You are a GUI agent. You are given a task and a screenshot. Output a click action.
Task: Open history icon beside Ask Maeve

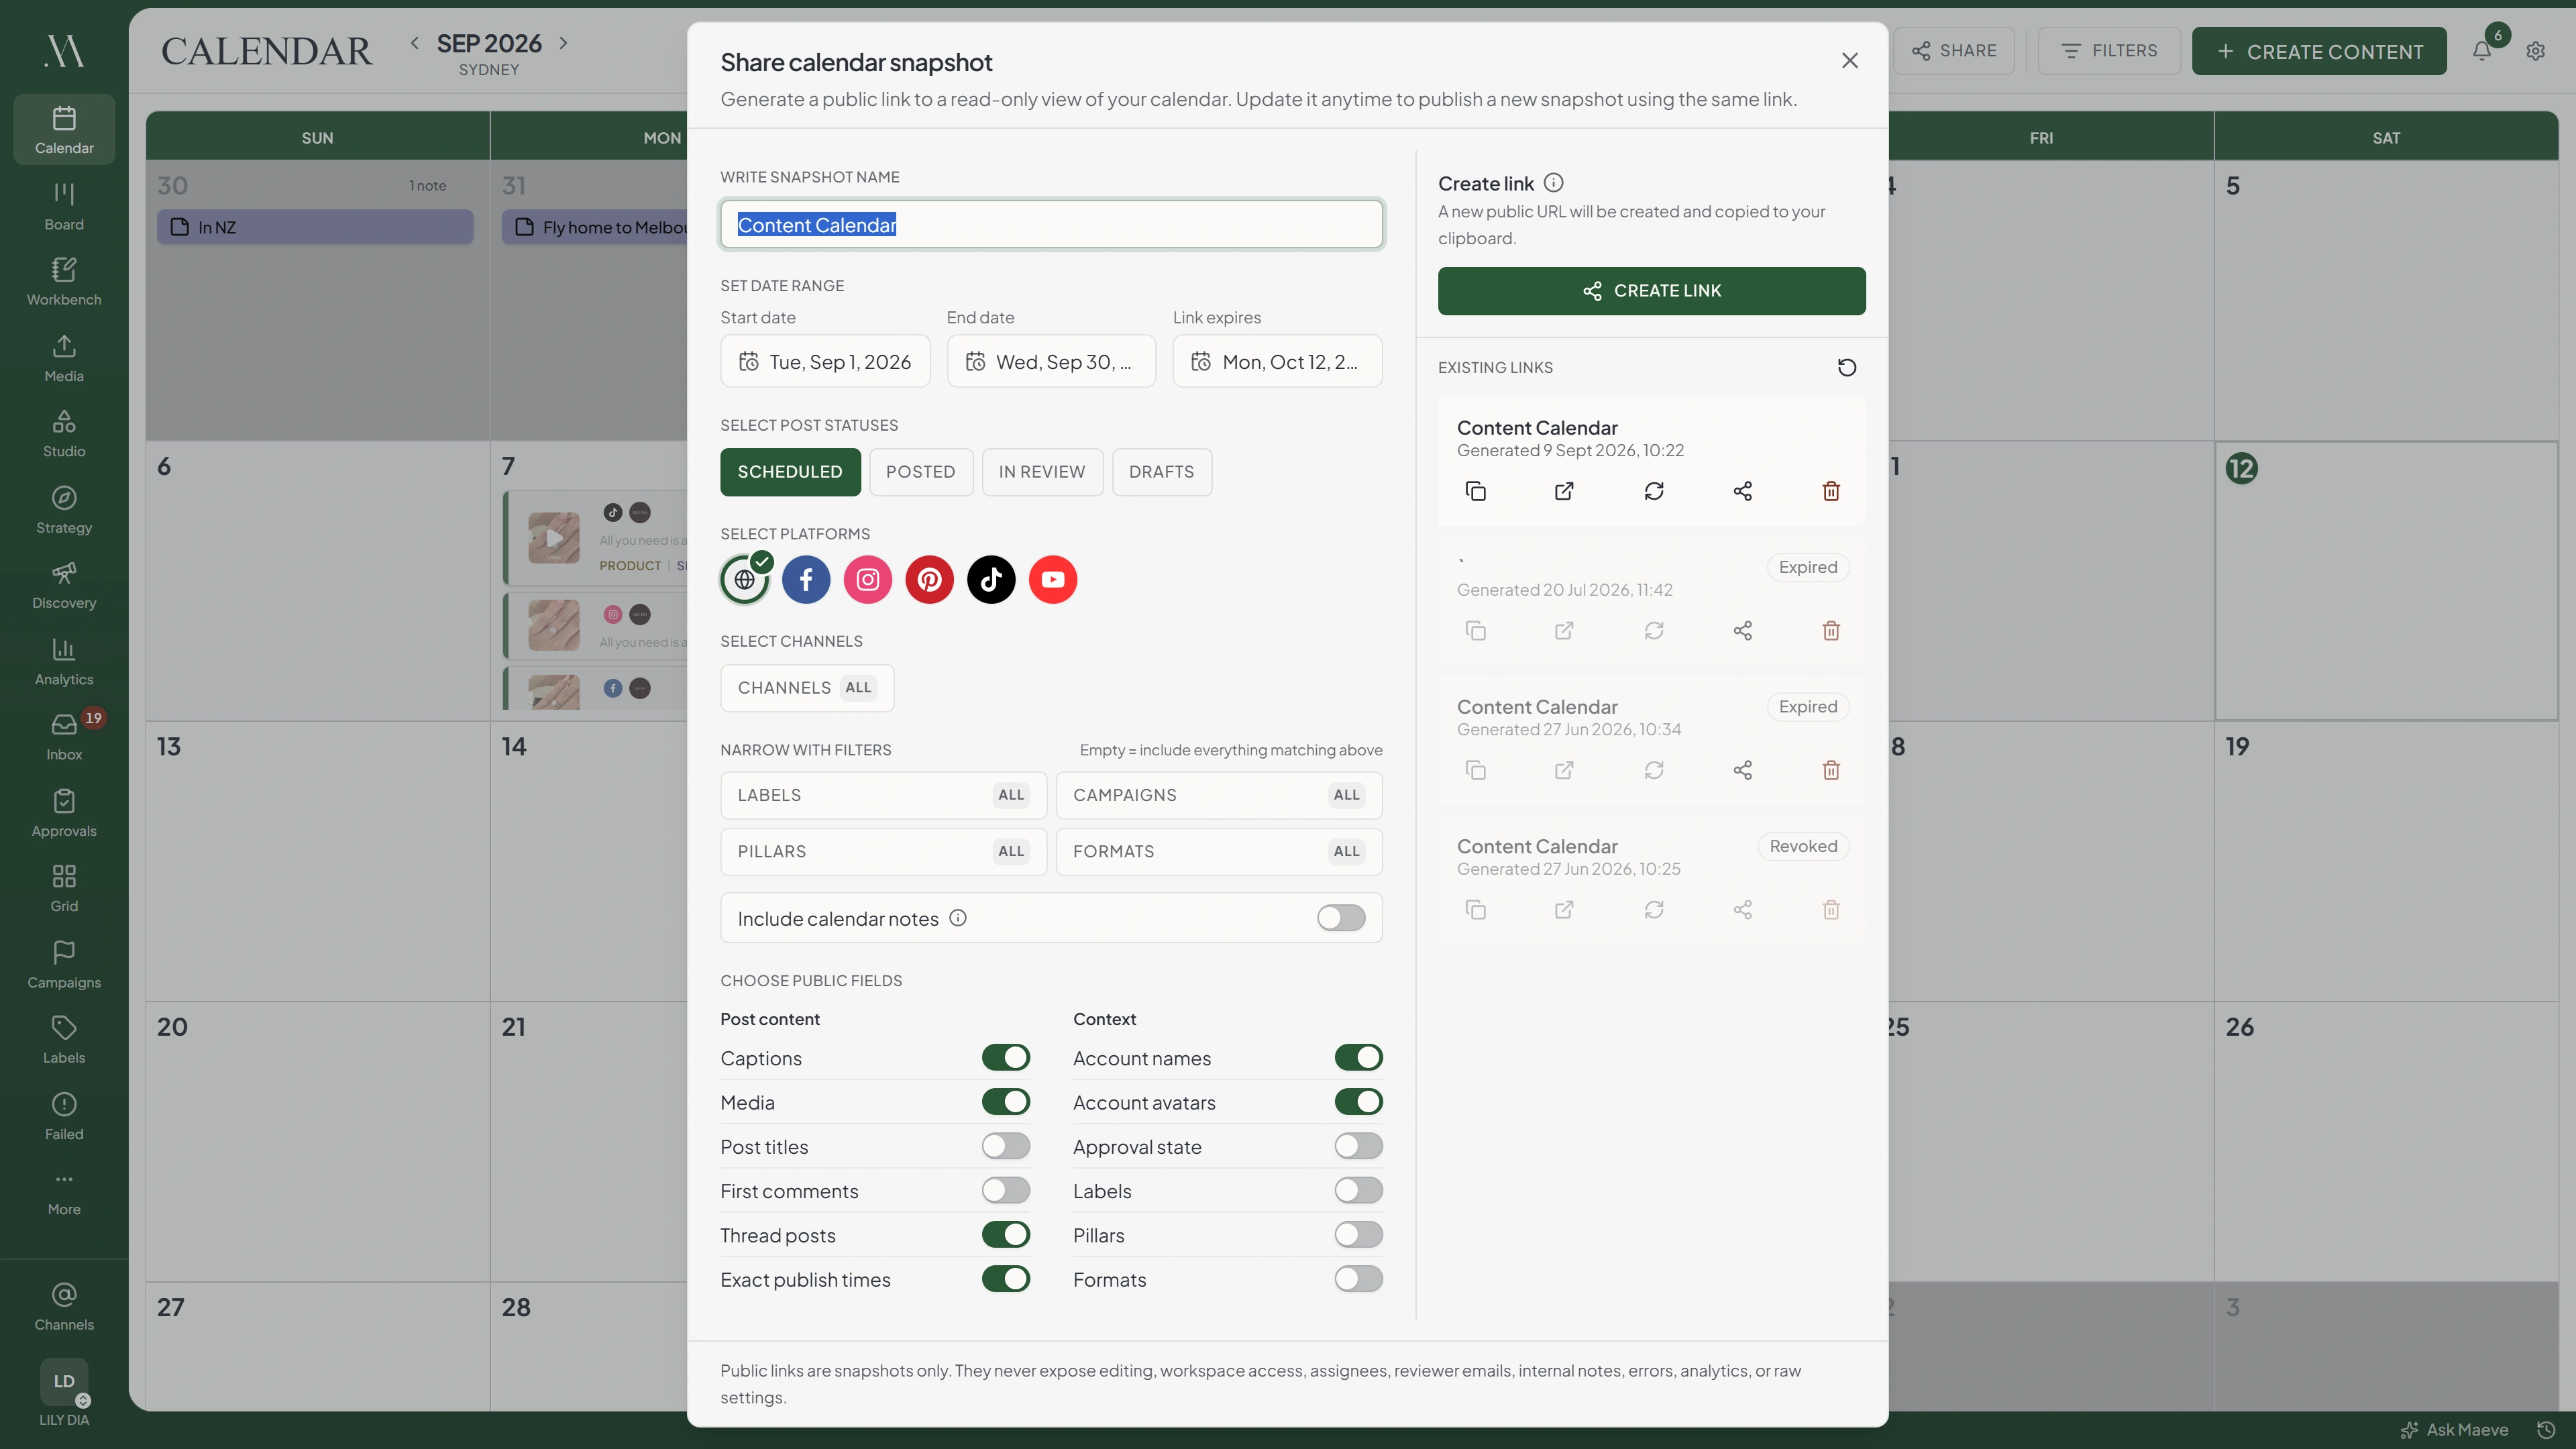click(2547, 1430)
